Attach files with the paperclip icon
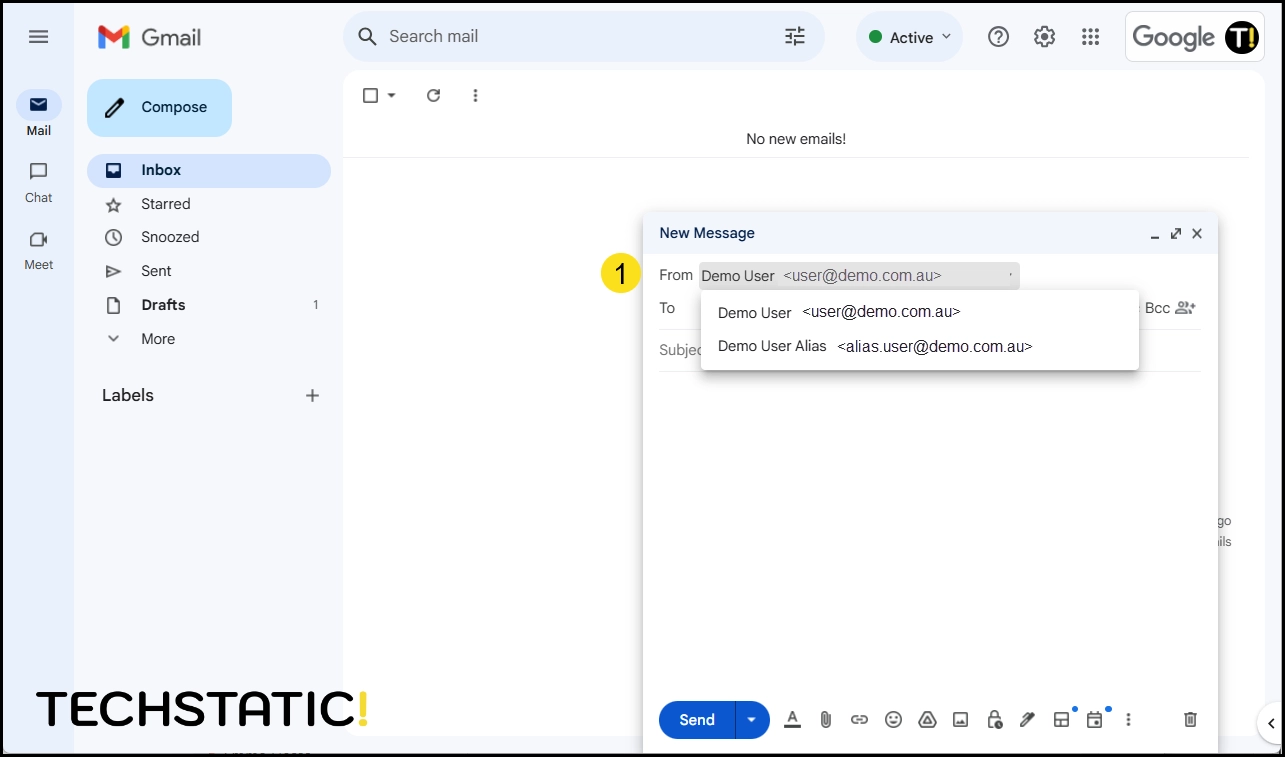 click(825, 719)
